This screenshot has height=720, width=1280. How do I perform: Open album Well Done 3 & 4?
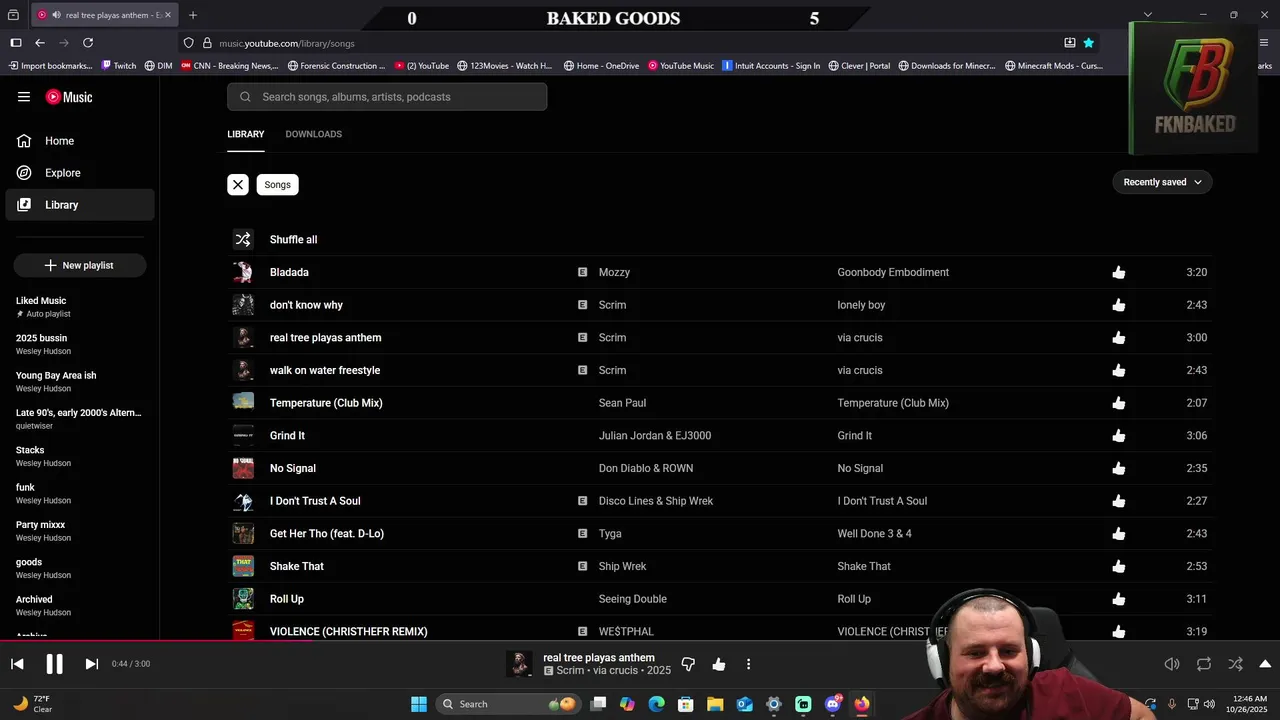(874, 534)
